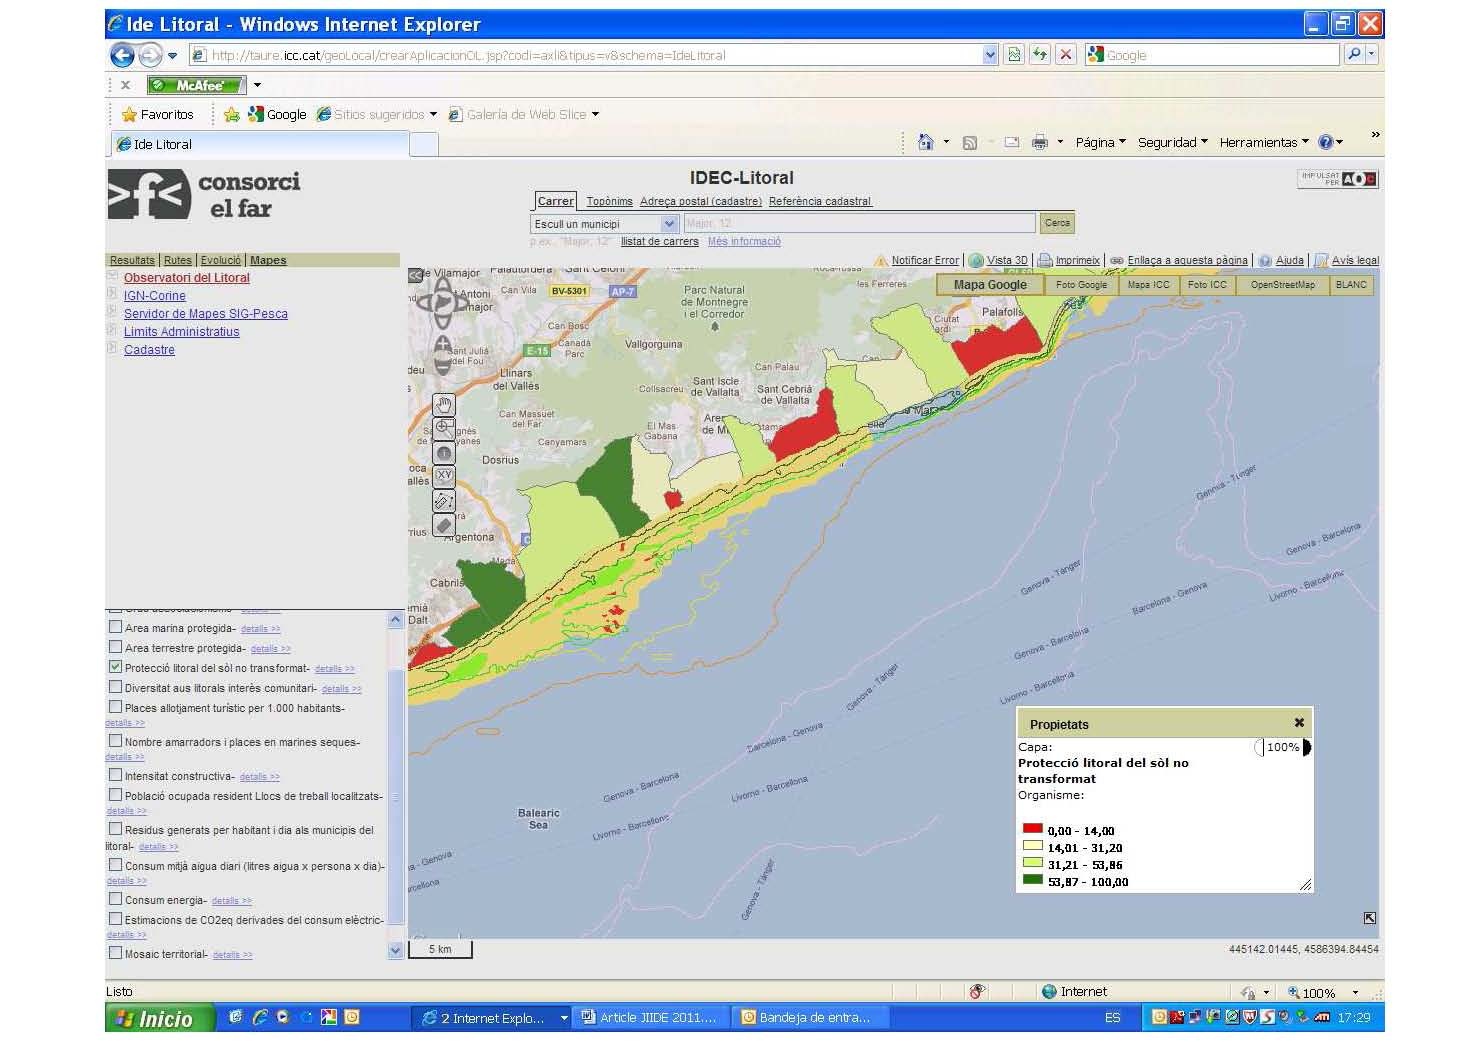The width and height of the screenshot is (1469, 1053).
Task: Click the Enllaça a aquesta pàgina link
Action: [x=1187, y=260]
